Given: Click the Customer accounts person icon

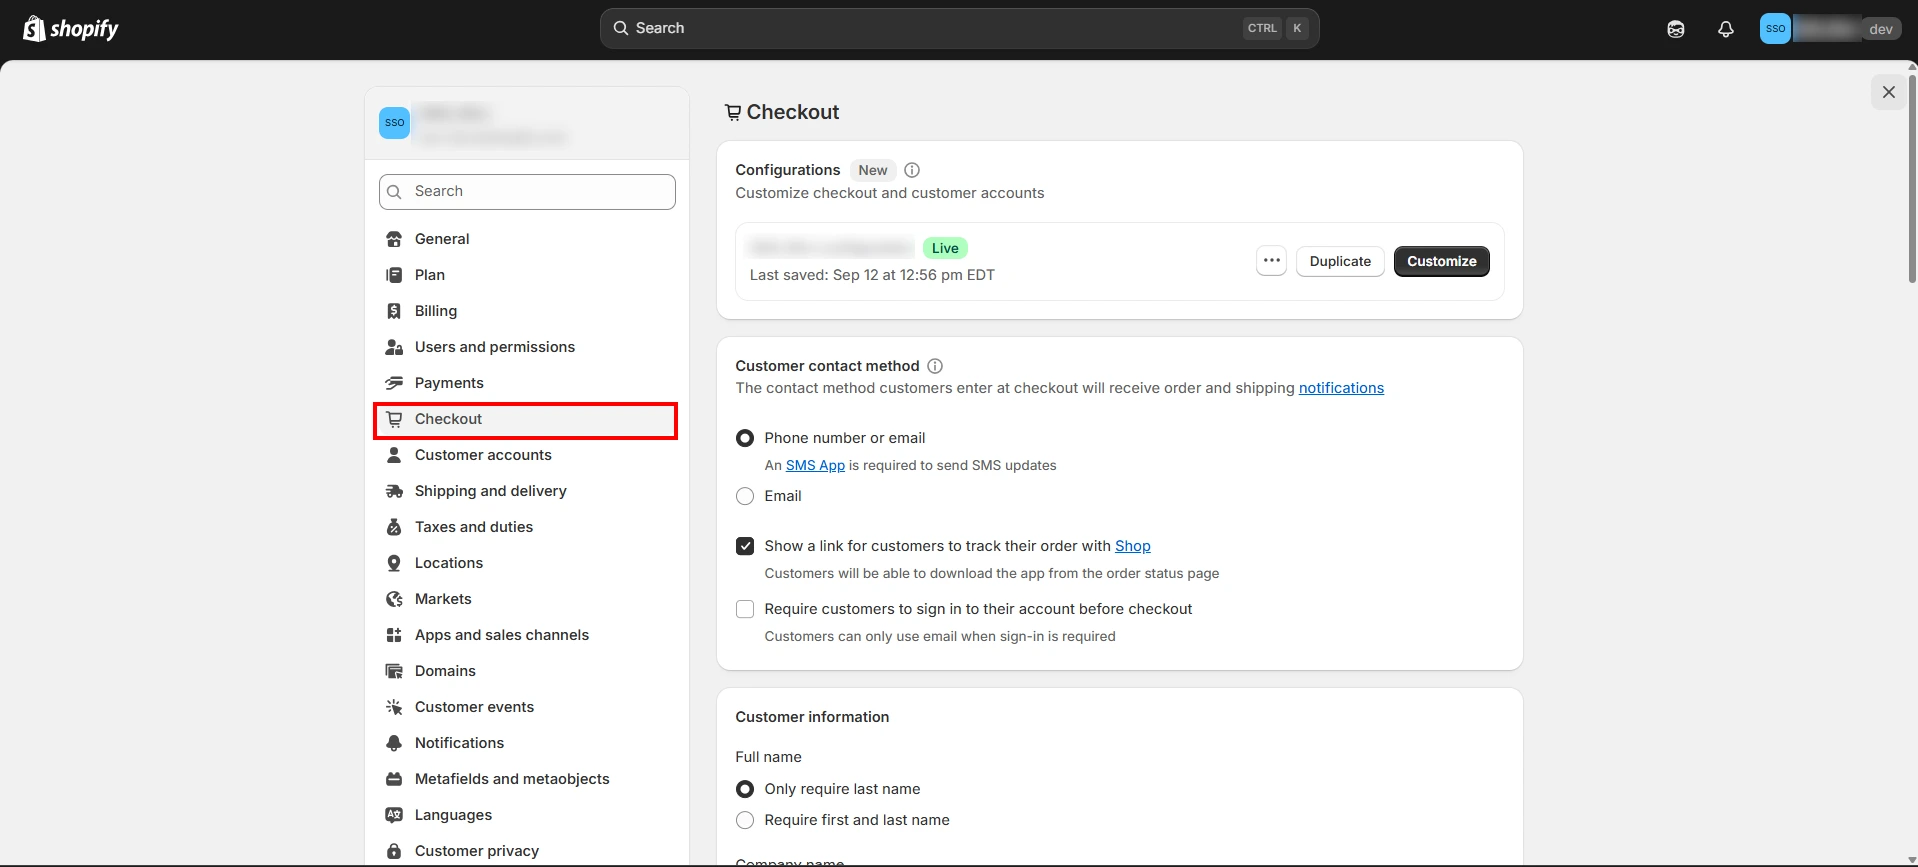Looking at the screenshot, I should (x=394, y=455).
